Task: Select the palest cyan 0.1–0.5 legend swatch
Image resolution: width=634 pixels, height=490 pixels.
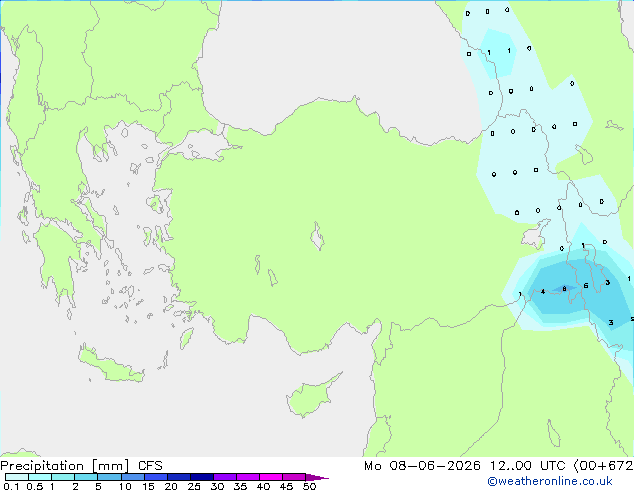Action: pyautogui.click(x=17, y=477)
